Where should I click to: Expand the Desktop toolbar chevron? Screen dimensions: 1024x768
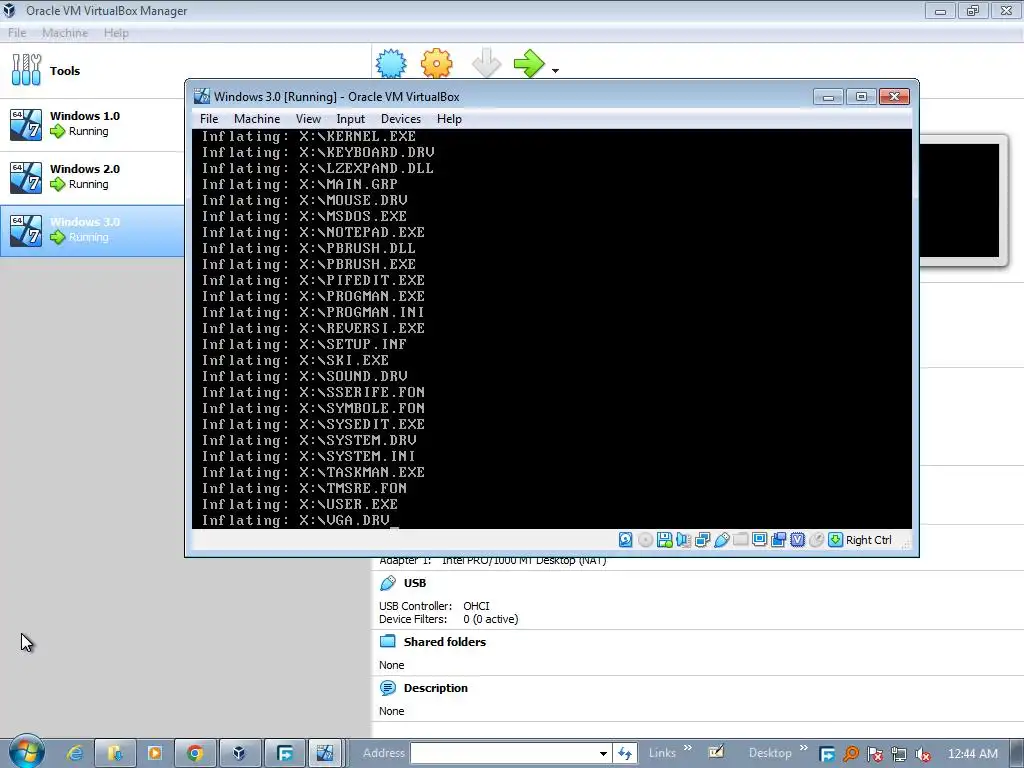click(x=803, y=748)
